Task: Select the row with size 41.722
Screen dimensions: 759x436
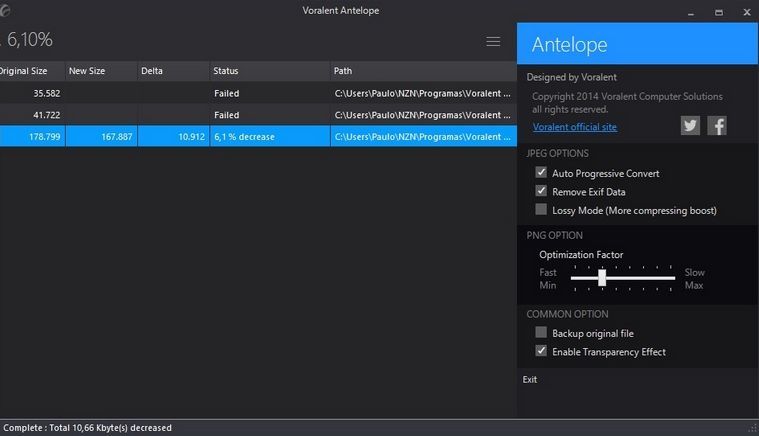Action: click(258, 115)
